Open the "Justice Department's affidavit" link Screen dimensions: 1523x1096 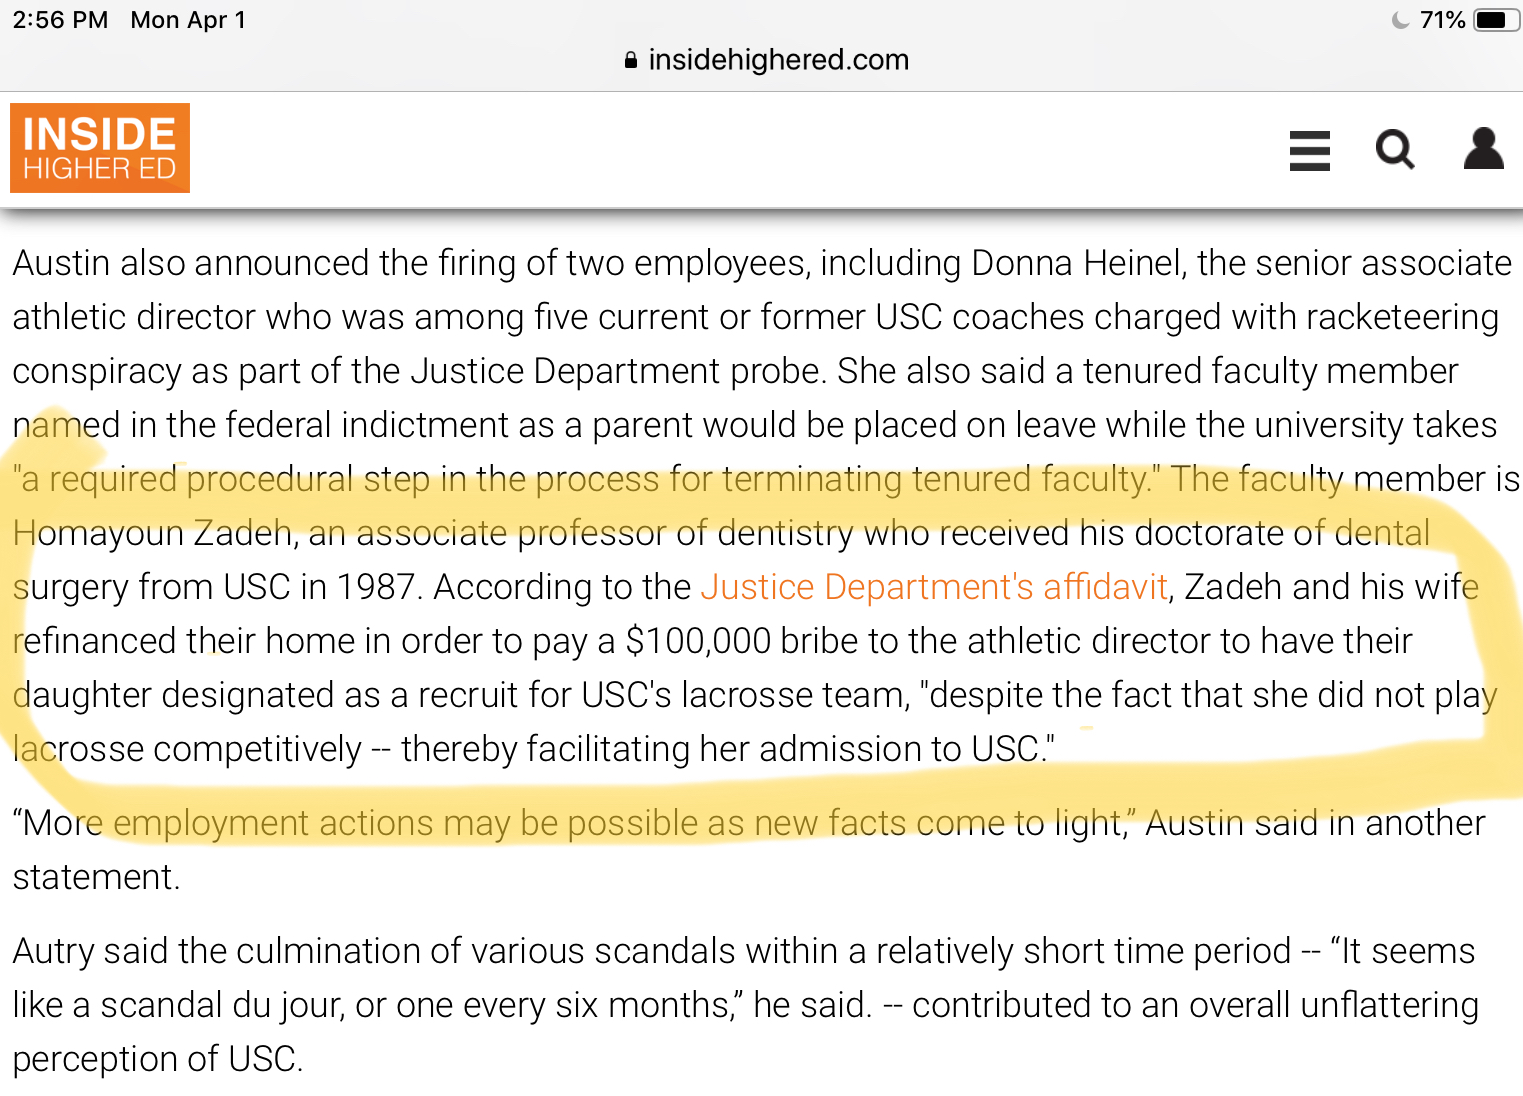(933, 587)
